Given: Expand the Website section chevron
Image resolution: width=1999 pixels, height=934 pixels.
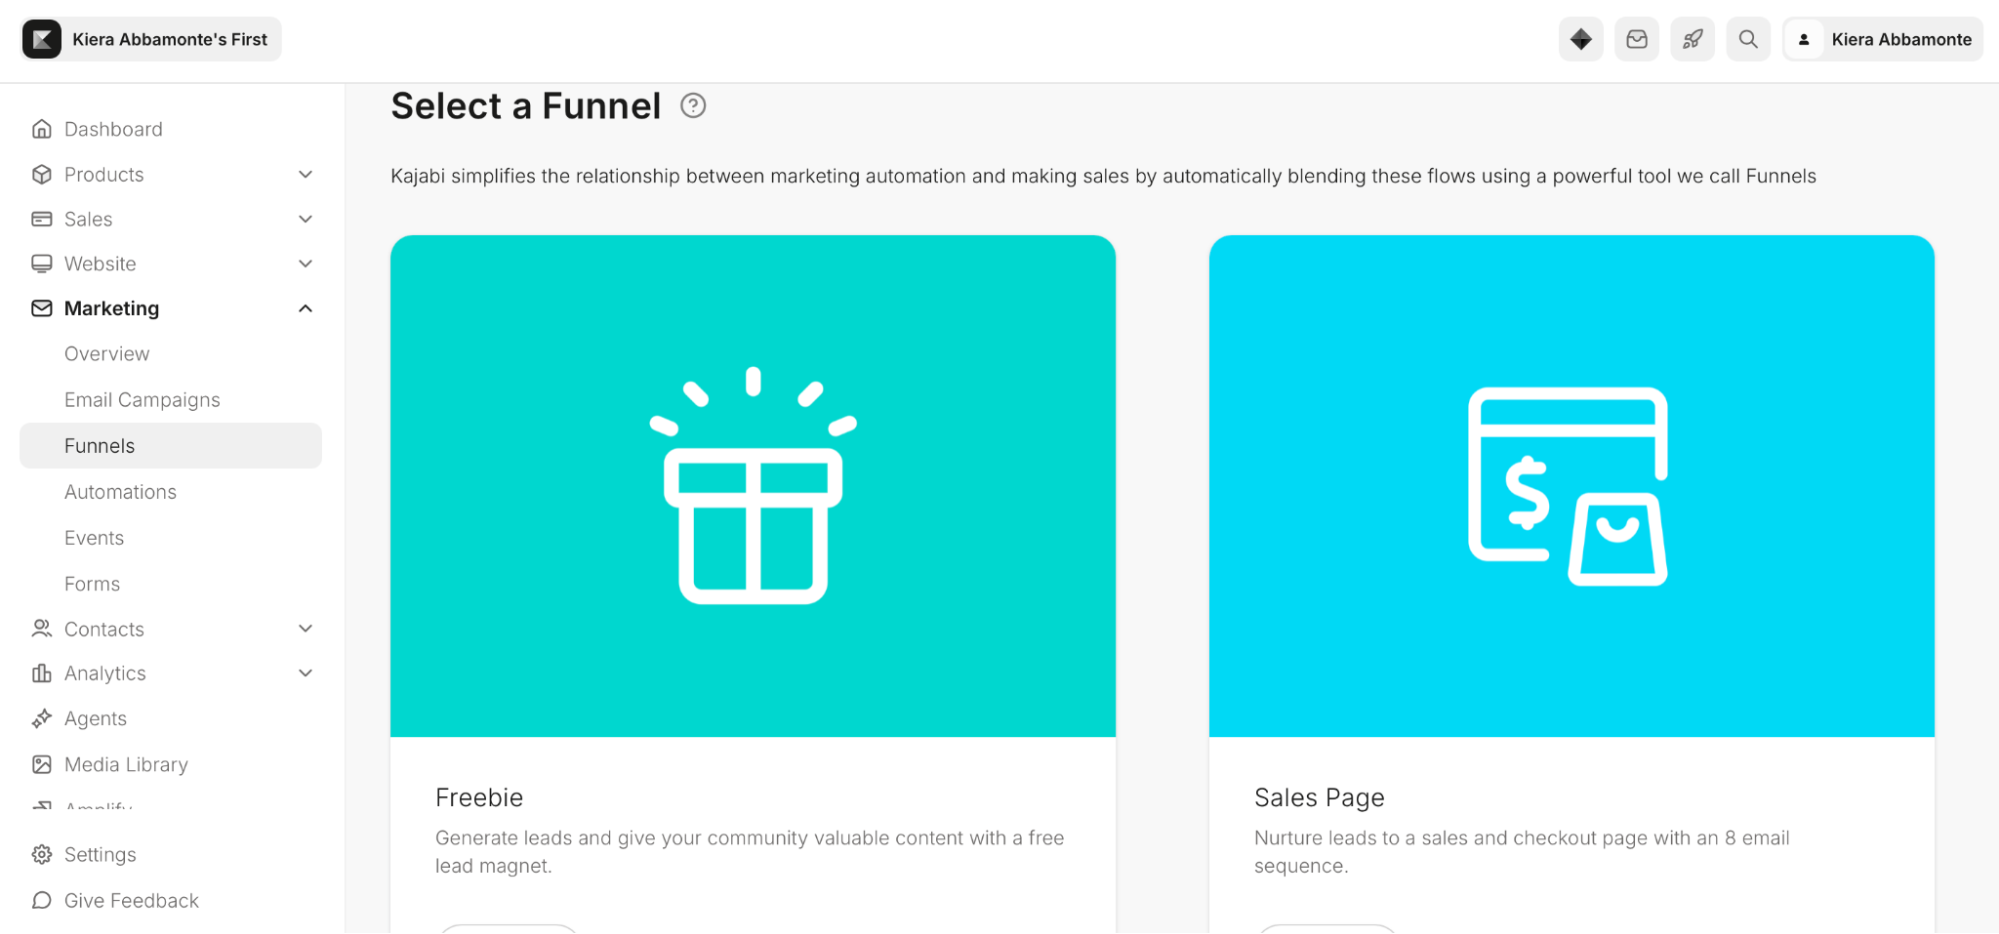Looking at the screenshot, I should coord(306,264).
